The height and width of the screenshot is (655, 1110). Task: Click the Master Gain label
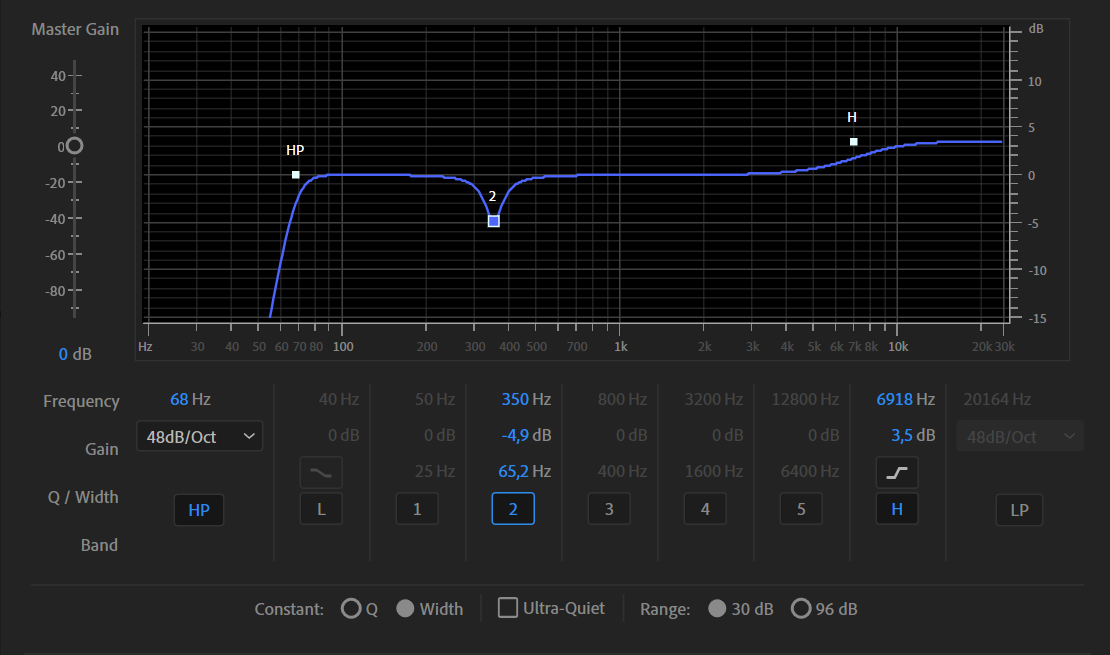coord(75,30)
